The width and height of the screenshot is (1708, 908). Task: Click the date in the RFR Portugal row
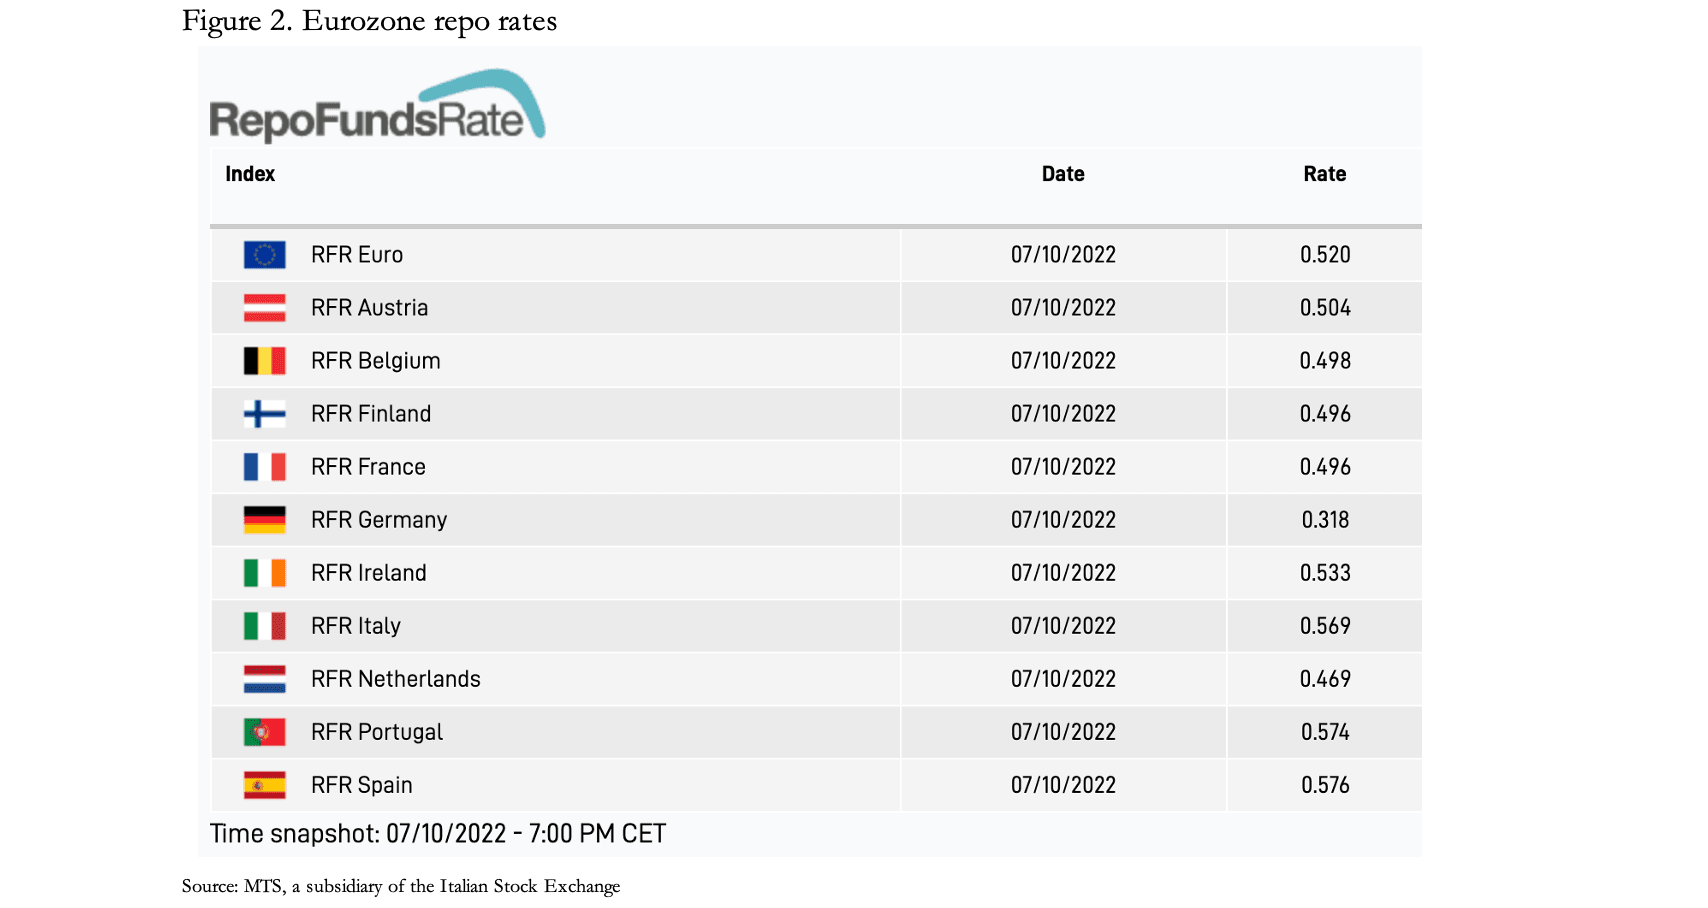[x=1063, y=732]
